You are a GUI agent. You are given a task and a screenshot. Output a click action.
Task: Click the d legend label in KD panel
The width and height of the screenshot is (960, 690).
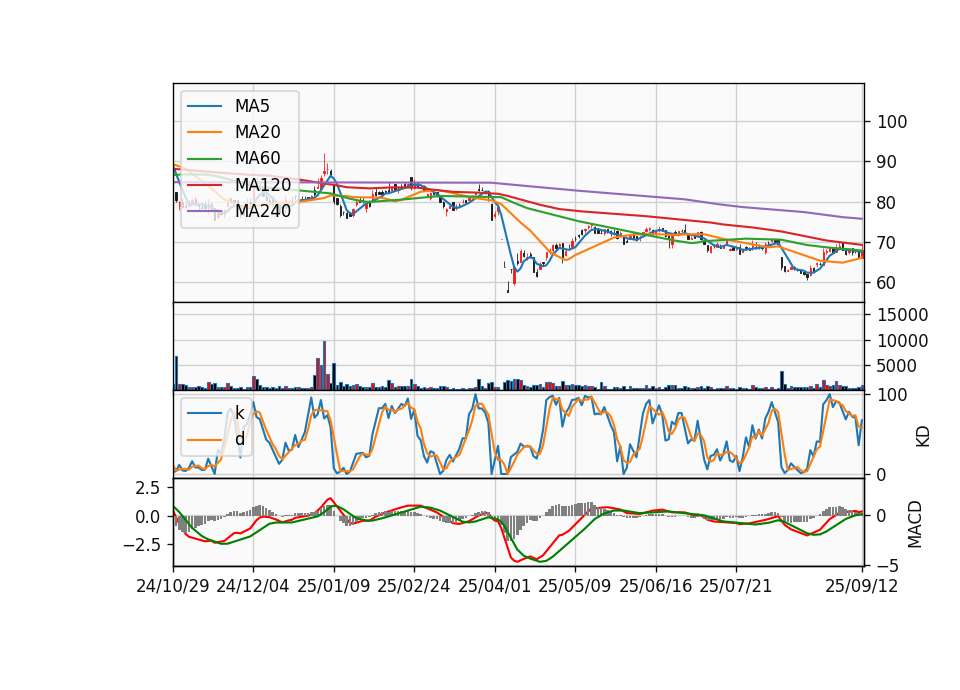coord(239,439)
